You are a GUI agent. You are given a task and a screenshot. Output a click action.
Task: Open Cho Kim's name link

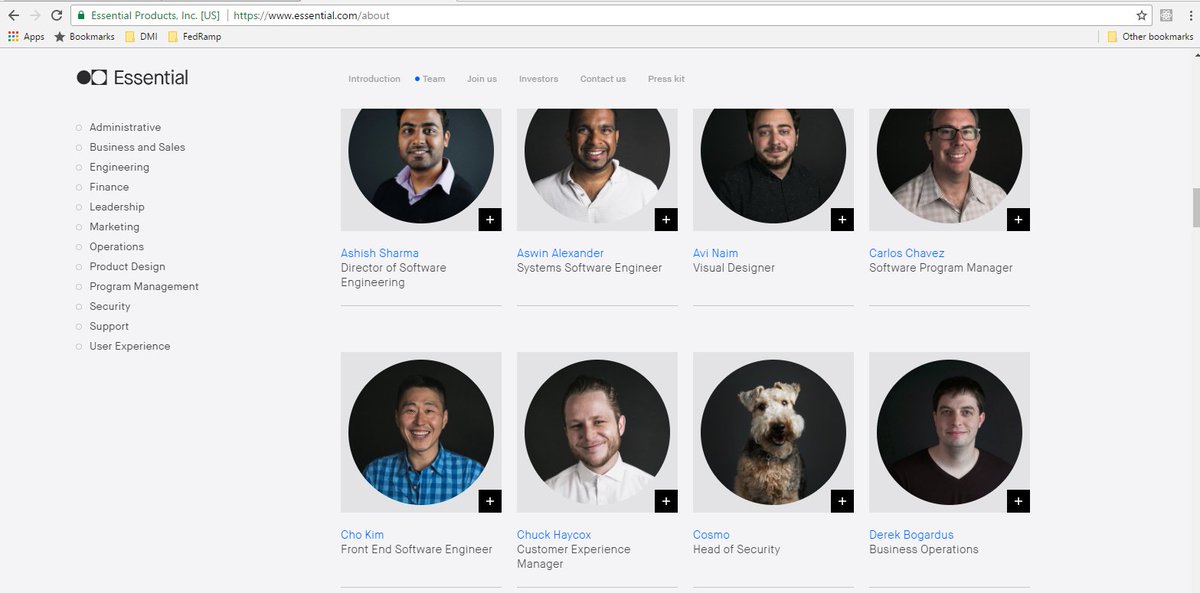click(362, 535)
